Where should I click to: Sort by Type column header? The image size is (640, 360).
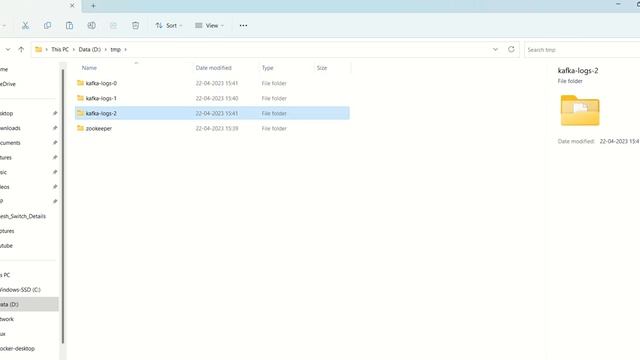(x=267, y=68)
